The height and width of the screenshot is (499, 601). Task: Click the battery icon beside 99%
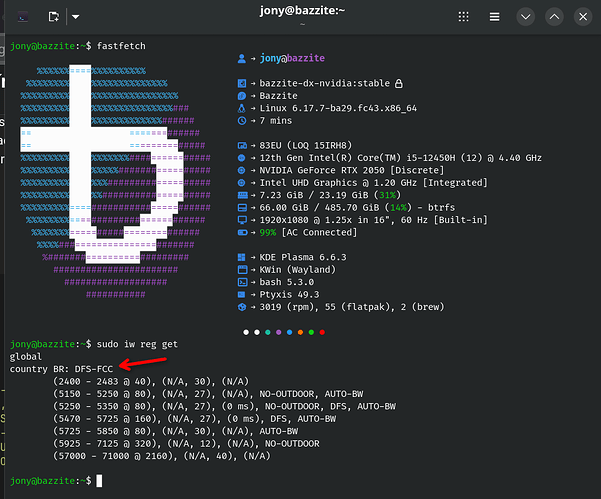[x=242, y=231]
